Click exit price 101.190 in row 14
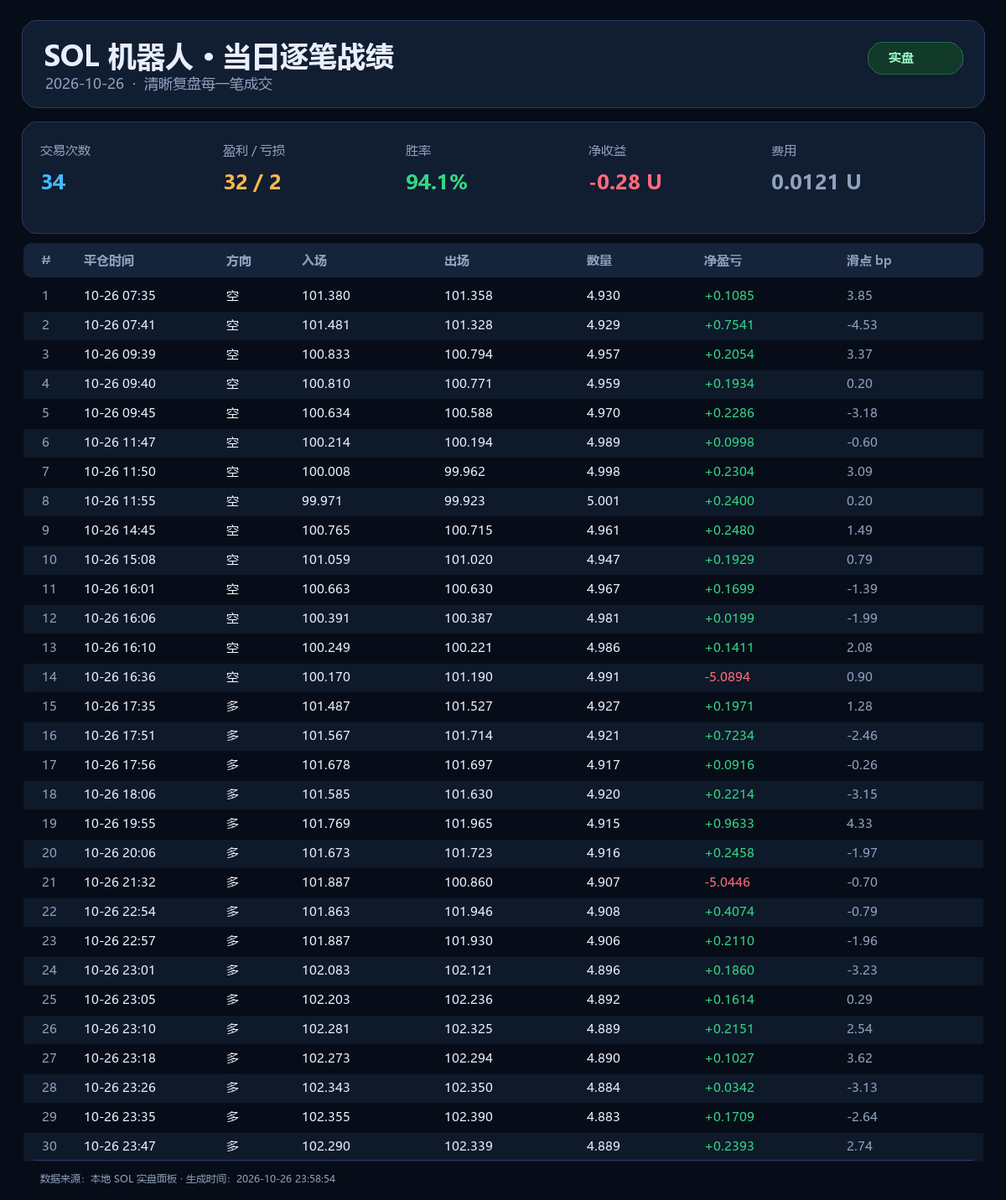 [x=468, y=677]
